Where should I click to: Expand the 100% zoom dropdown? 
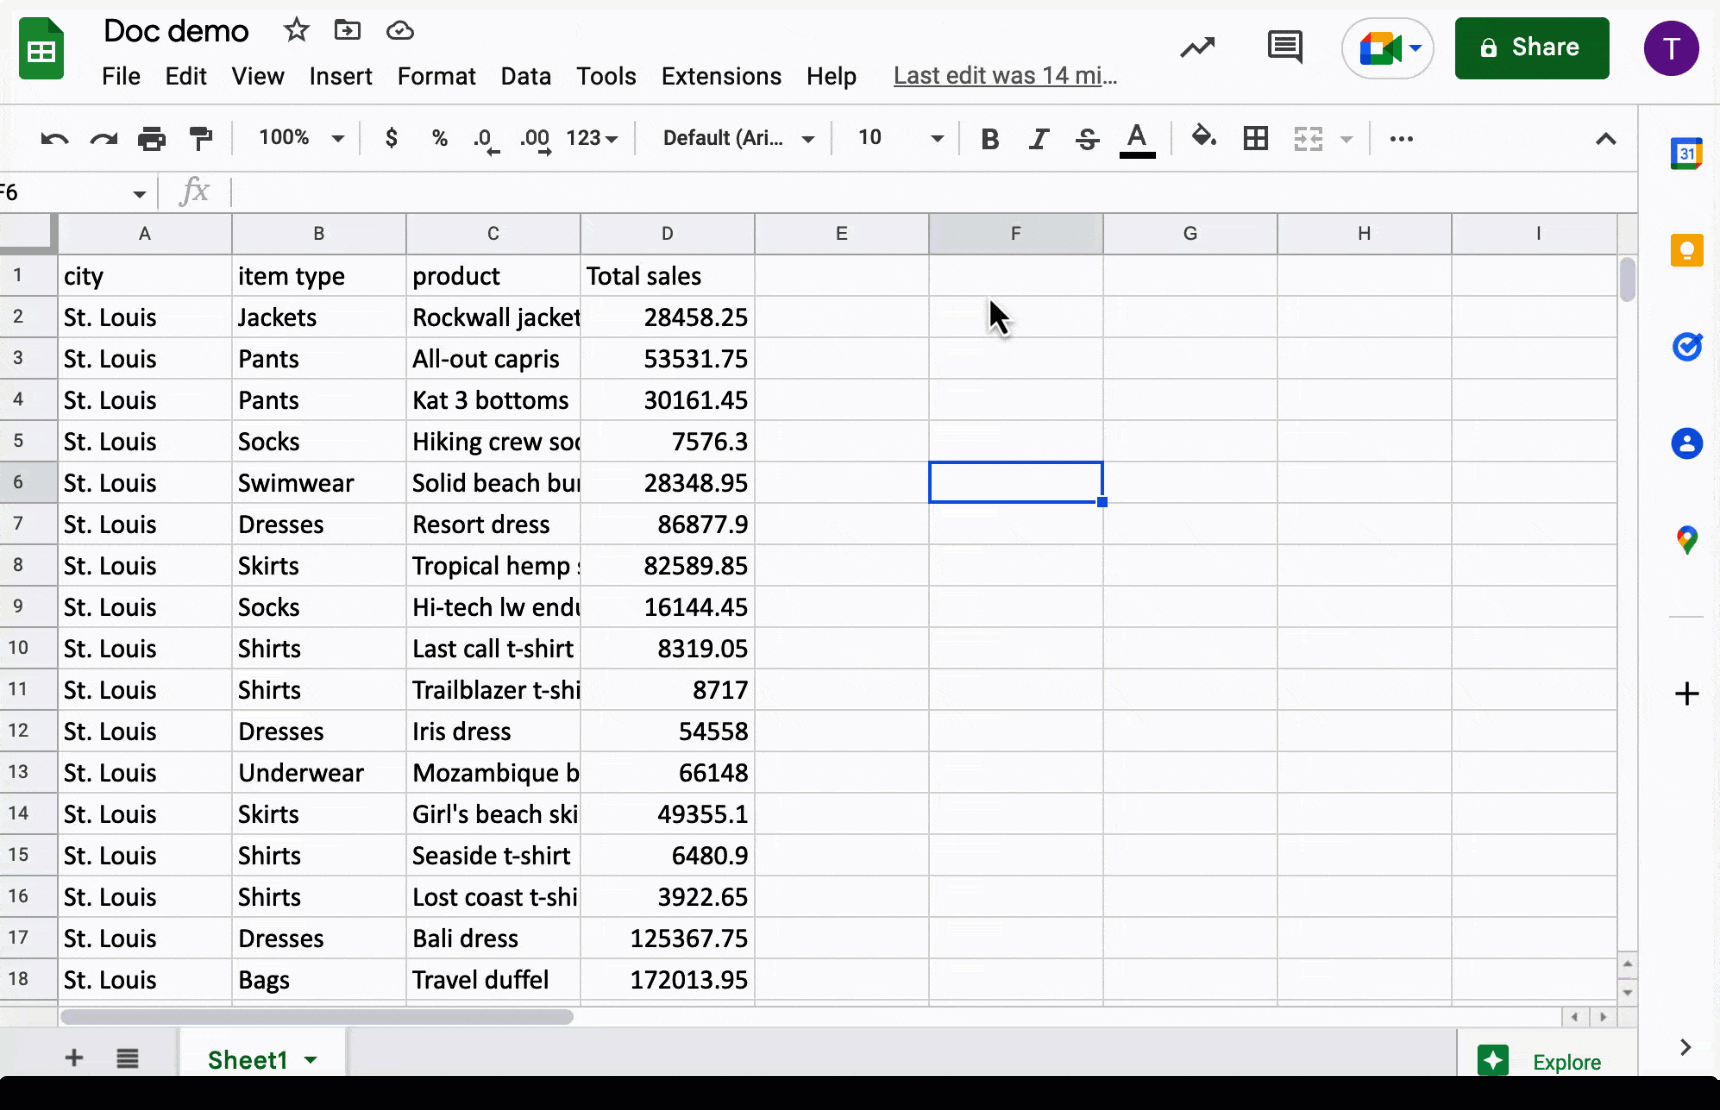pyautogui.click(x=301, y=138)
